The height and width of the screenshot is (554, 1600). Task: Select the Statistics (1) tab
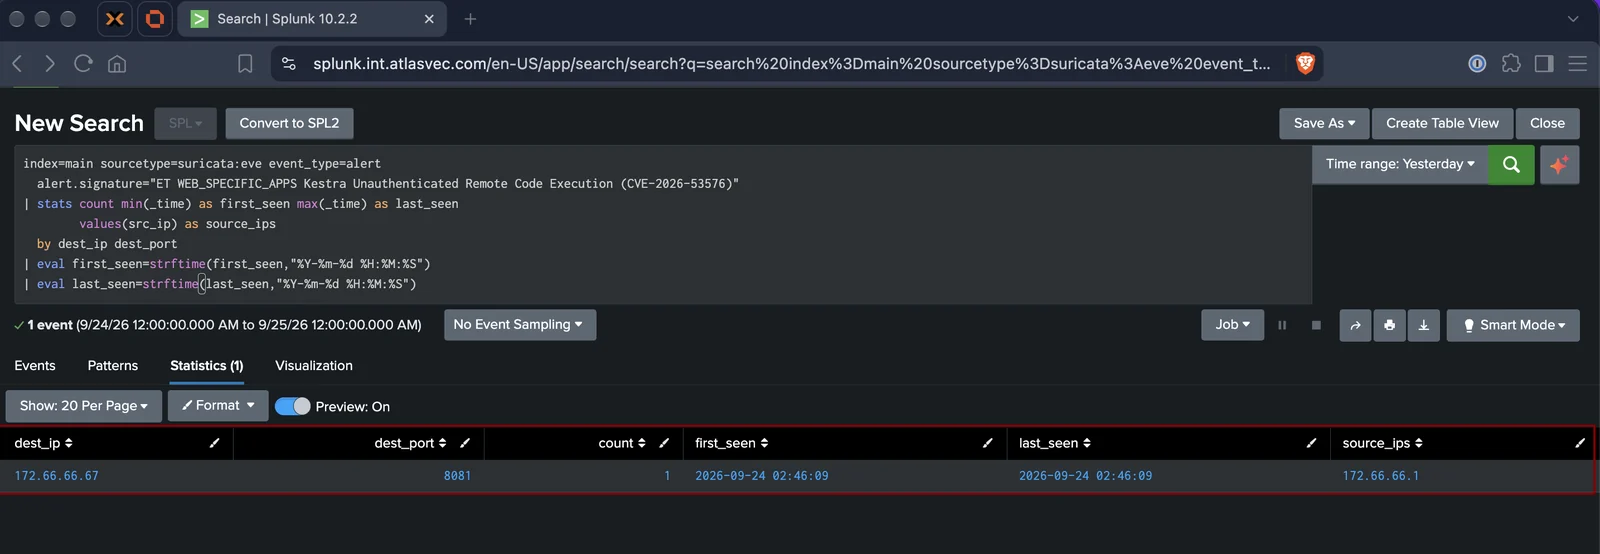207,366
